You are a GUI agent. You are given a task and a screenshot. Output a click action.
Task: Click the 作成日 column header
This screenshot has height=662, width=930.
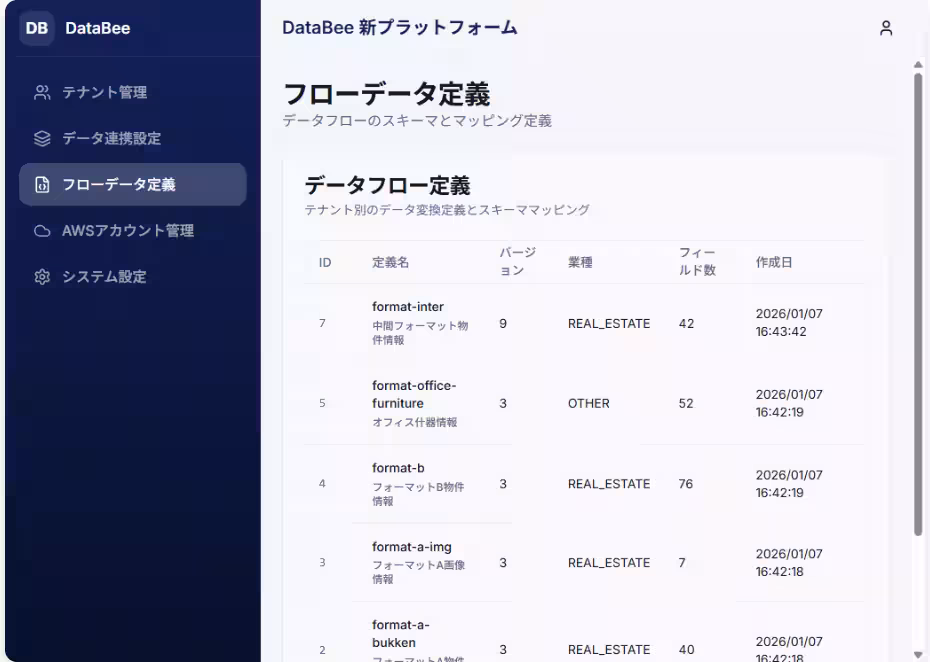coord(774,263)
